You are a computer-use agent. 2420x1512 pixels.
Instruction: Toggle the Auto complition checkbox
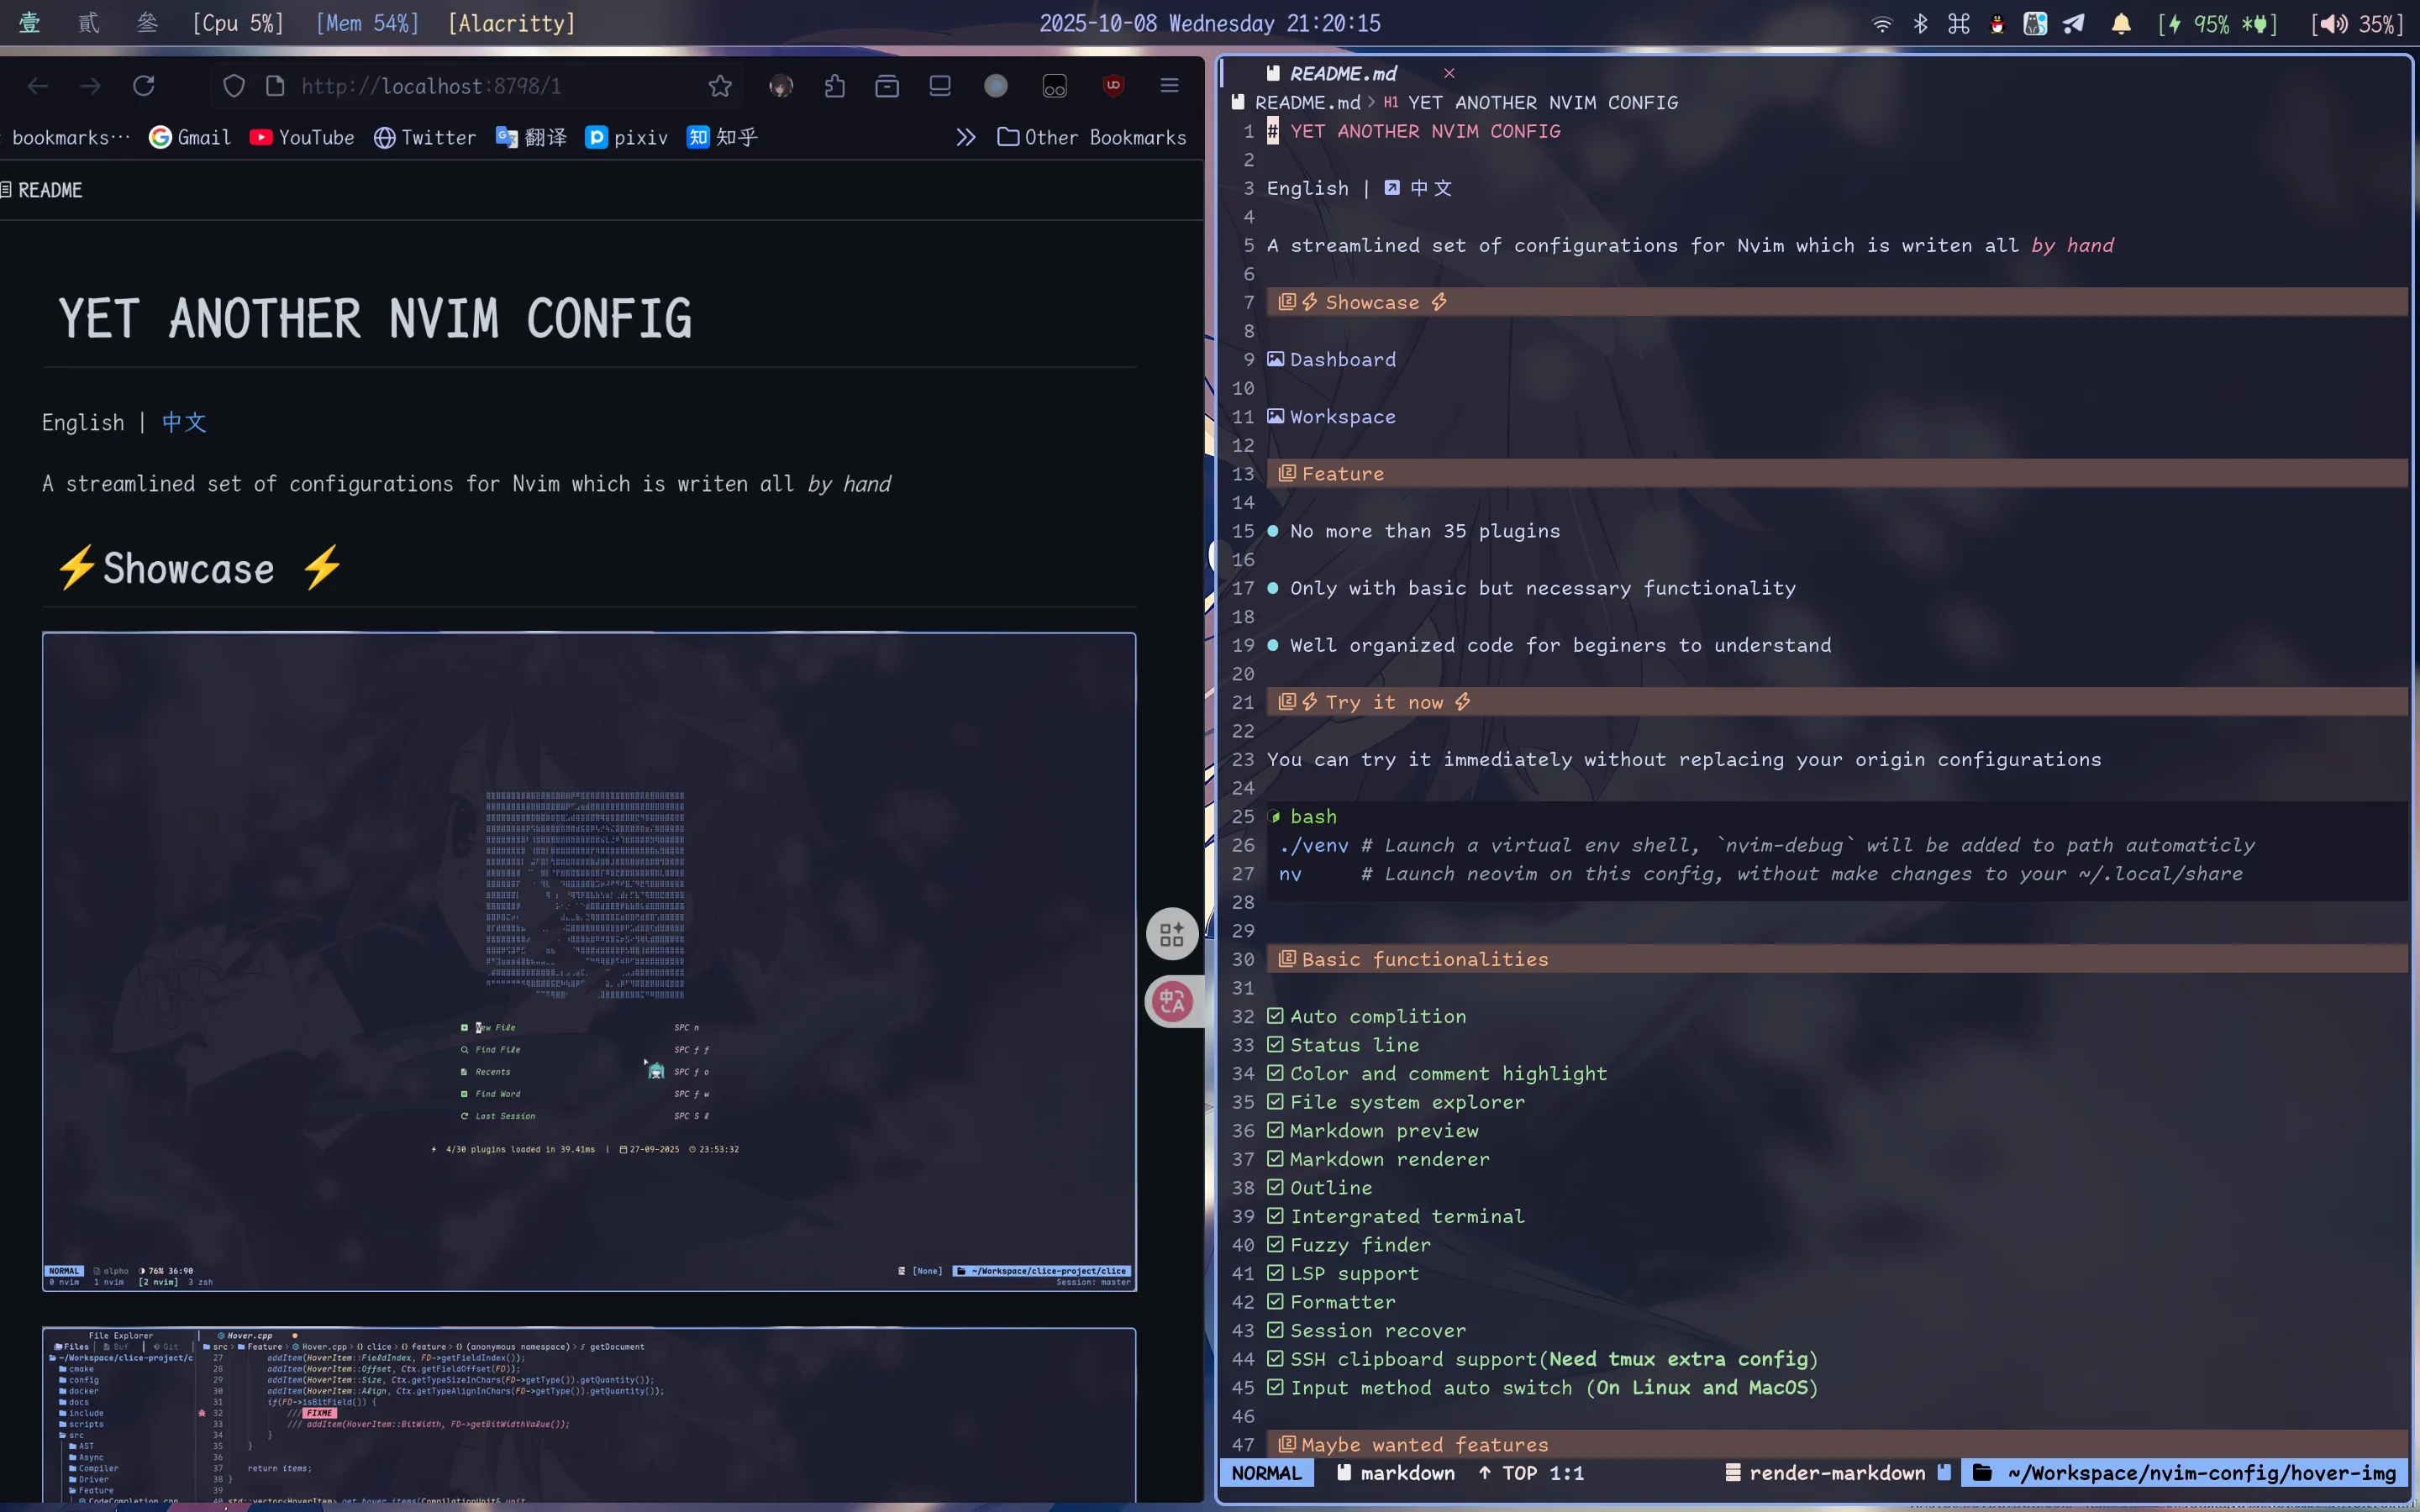(1275, 1016)
